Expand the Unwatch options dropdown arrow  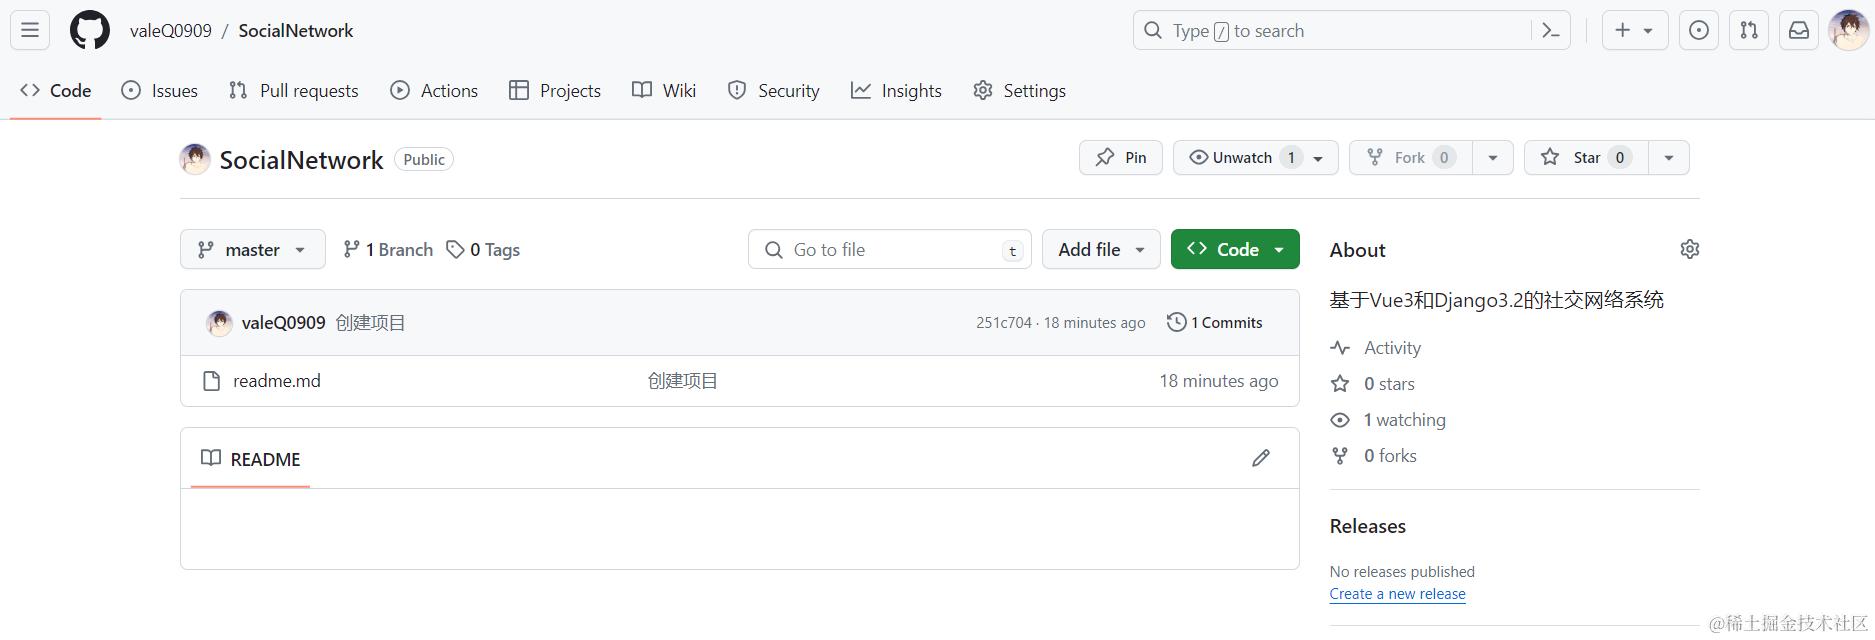click(1319, 158)
